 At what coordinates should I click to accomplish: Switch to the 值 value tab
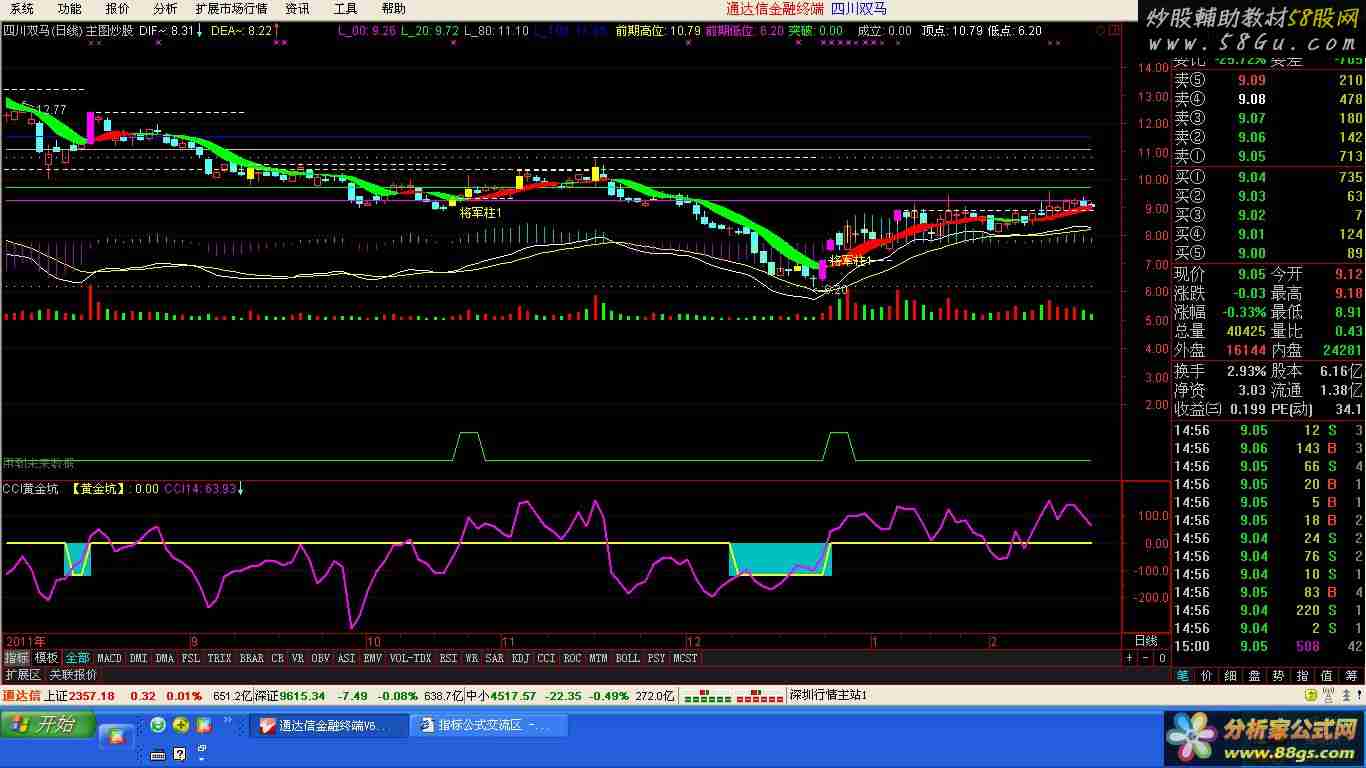tap(1326, 676)
